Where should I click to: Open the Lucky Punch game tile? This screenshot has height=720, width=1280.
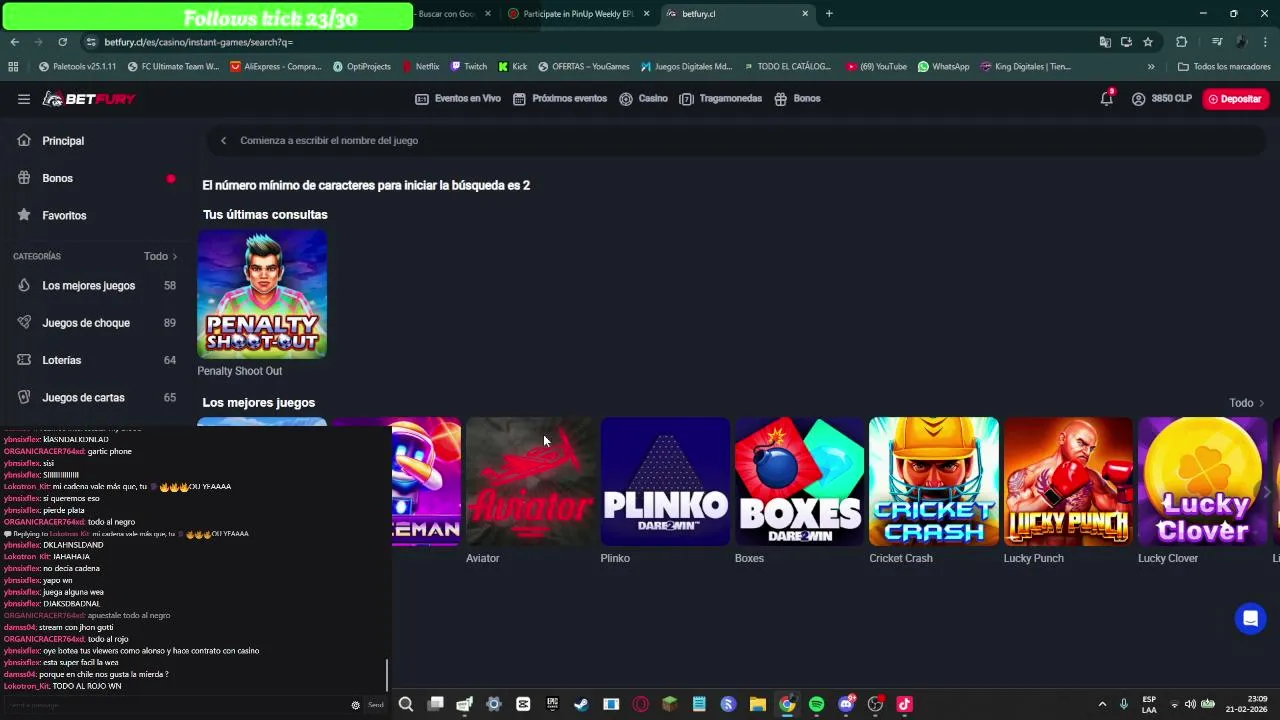tap(1068, 481)
